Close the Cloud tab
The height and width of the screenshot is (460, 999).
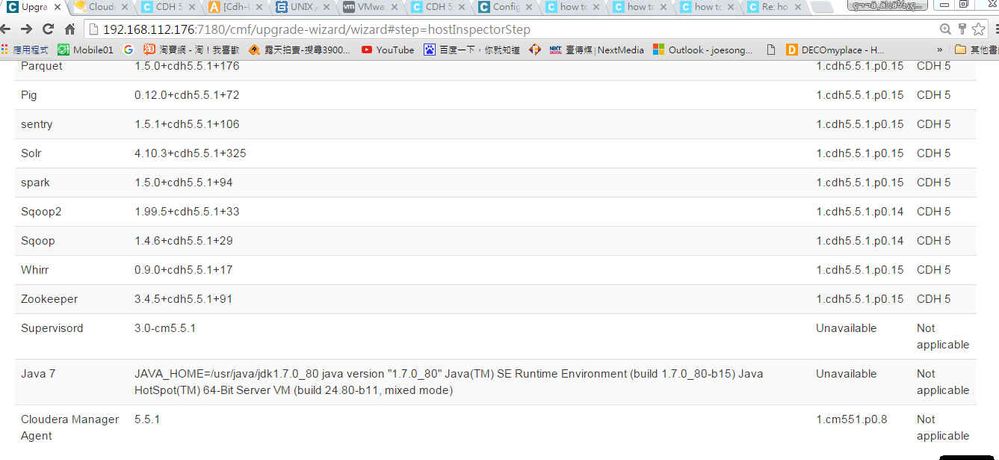click(x=124, y=8)
